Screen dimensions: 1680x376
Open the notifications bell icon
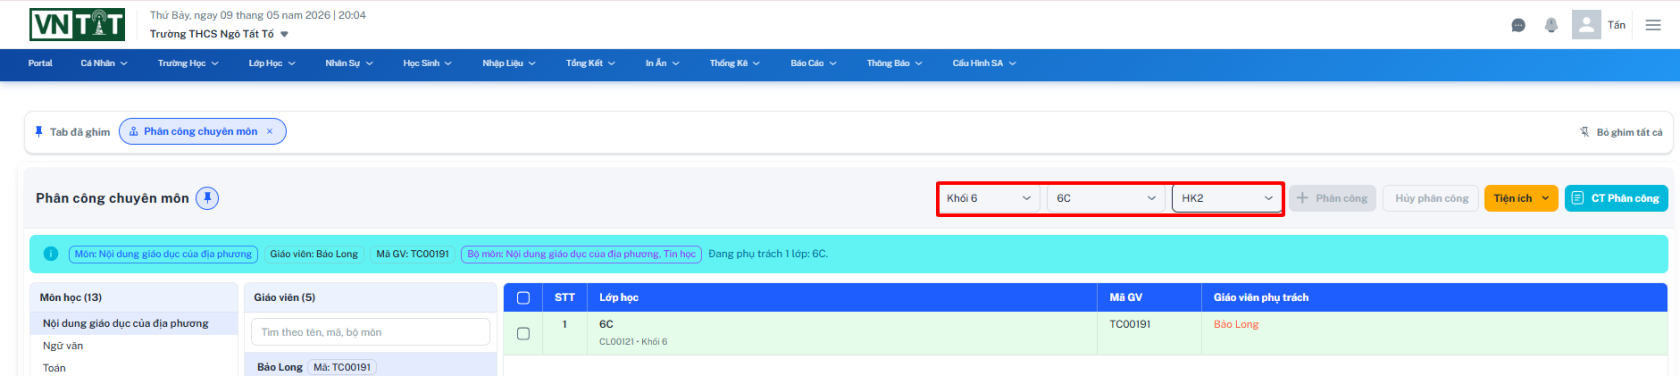(x=1551, y=25)
